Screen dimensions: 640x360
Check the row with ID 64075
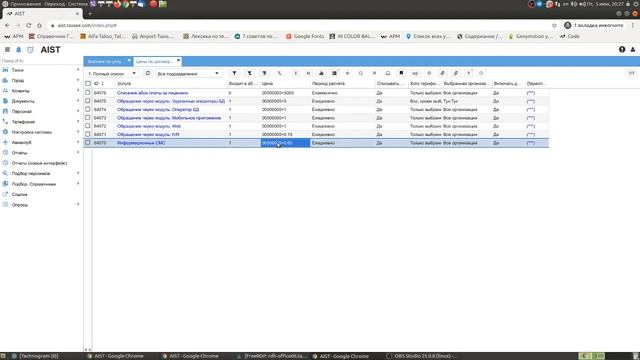click(88, 101)
